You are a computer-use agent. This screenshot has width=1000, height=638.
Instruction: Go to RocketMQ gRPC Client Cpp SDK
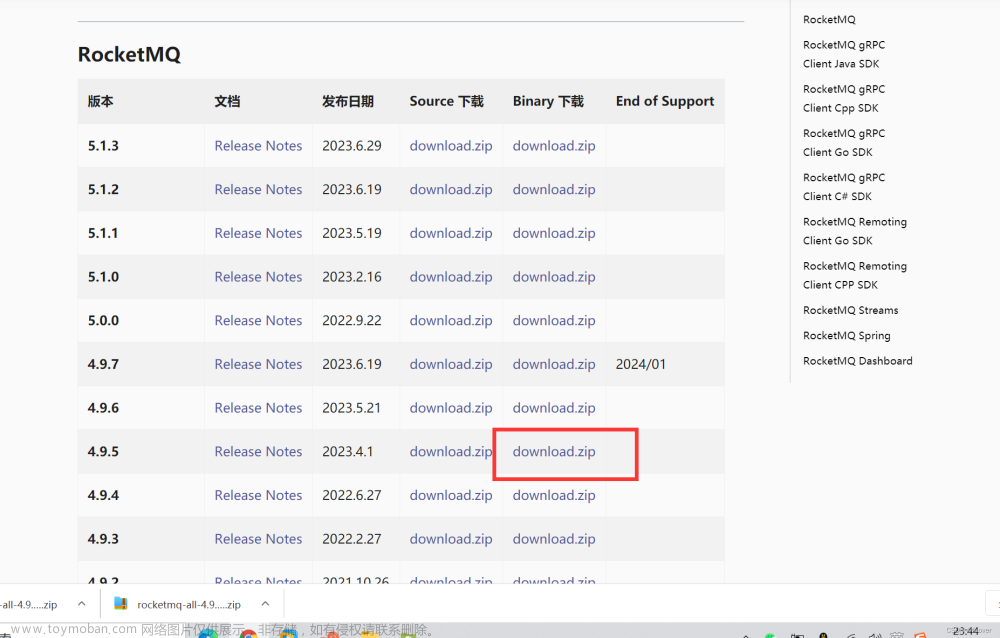pyautogui.click(x=844, y=98)
